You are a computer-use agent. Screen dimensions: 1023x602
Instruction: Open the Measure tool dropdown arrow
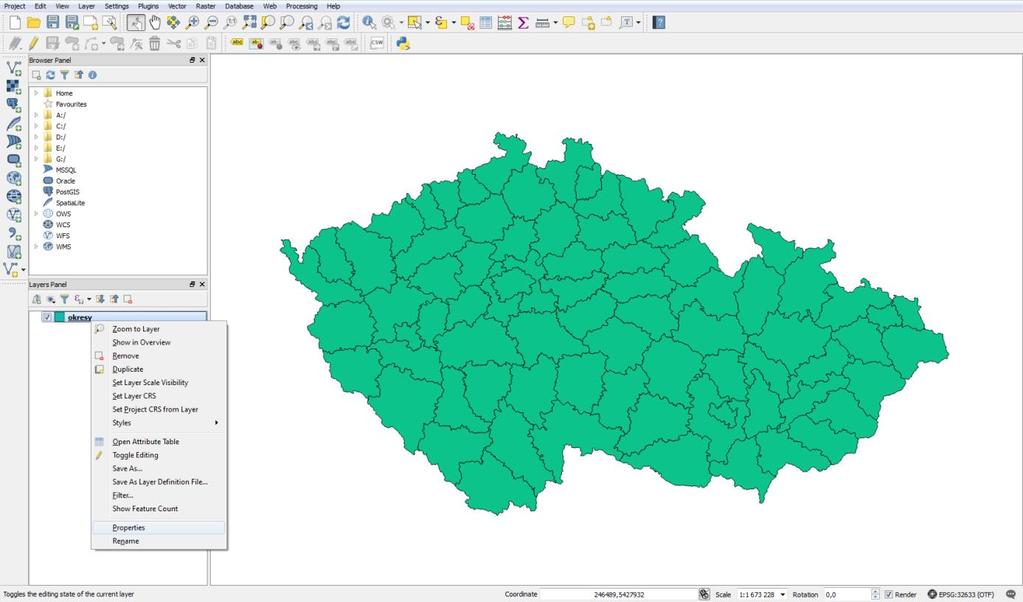tap(555, 23)
